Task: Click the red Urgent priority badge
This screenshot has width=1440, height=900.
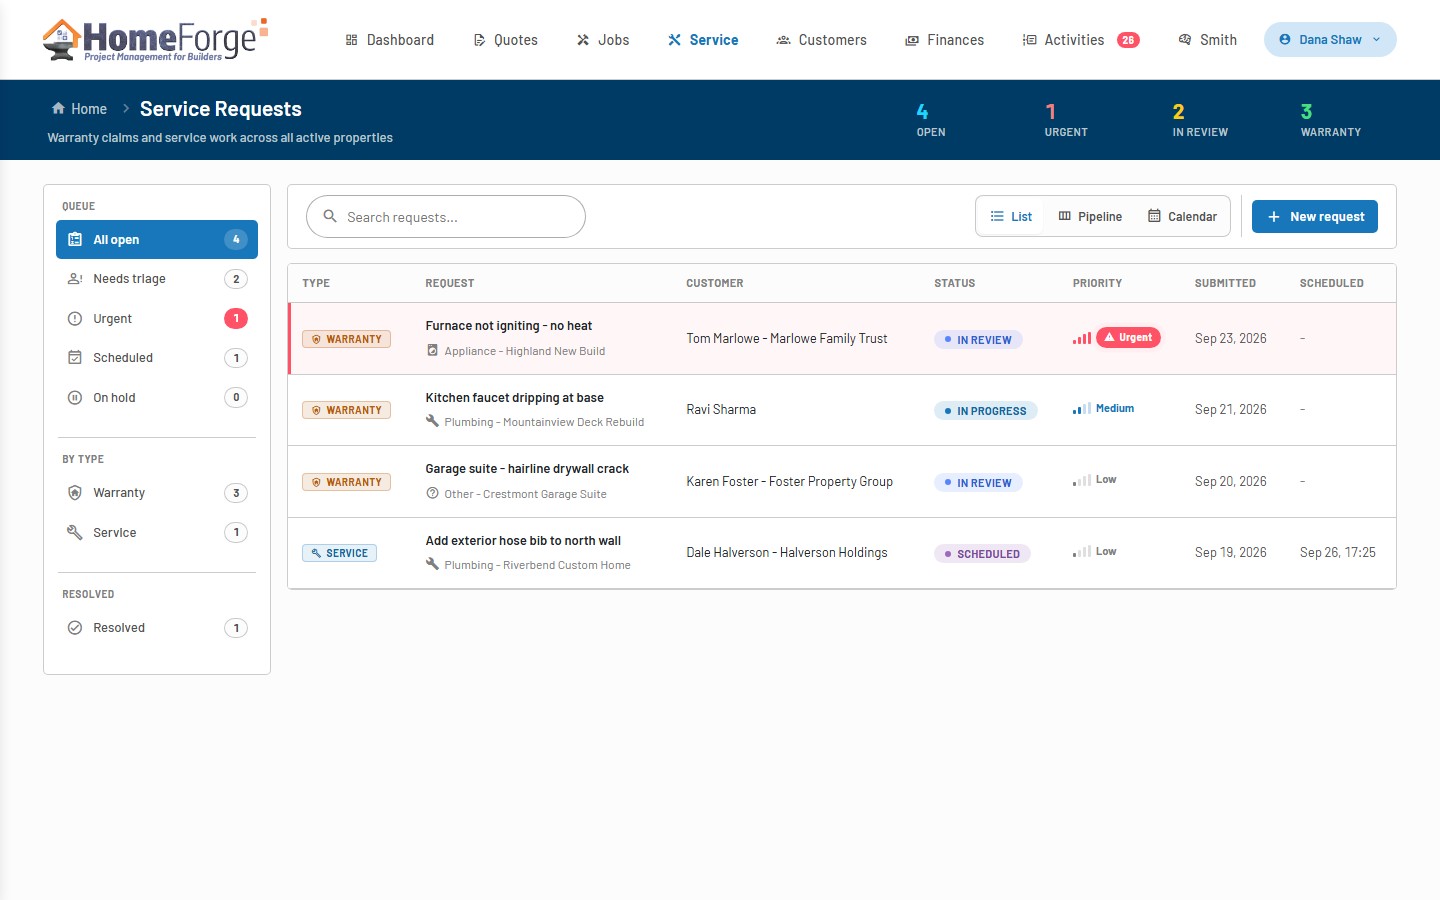Action: [1128, 338]
